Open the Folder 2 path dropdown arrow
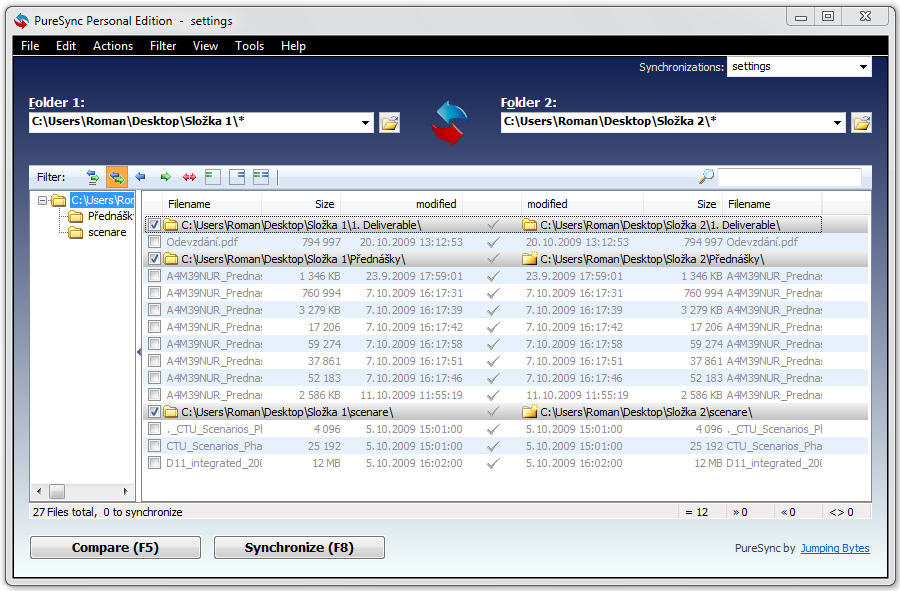Image resolution: width=900 pixels, height=591 pixels. (837, 123)
